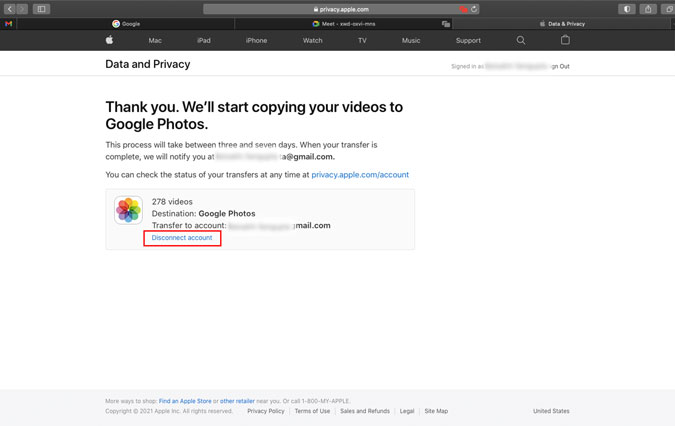The width and height of the screenshot is (675, 426).
Task: Click the 'Thank you' heading
Action: click(254, 115)
